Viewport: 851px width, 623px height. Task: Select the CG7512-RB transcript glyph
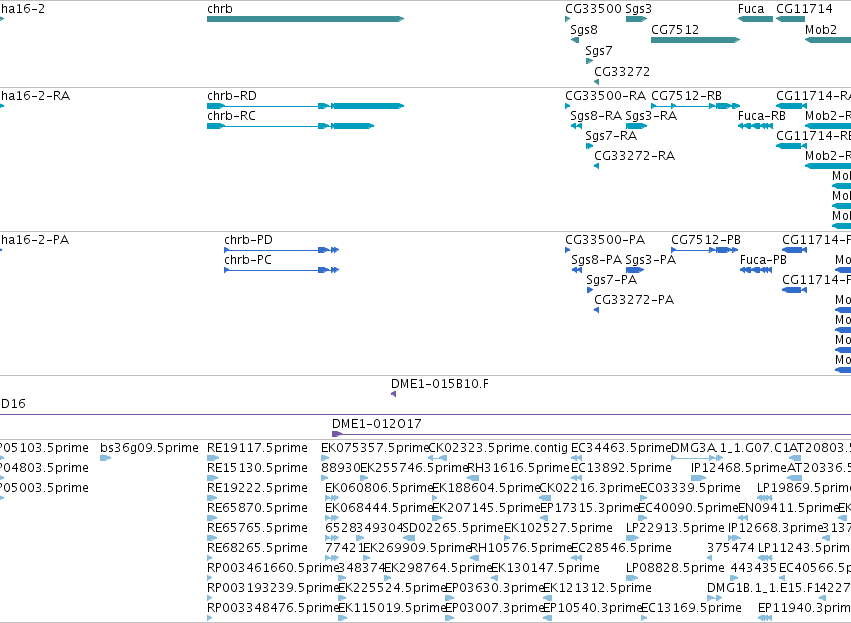pos(695,106)
